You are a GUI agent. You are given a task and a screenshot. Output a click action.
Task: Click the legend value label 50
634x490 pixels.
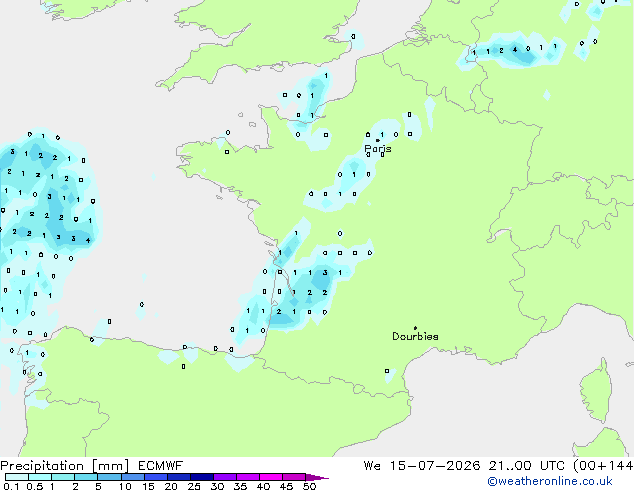coord(309,486)
